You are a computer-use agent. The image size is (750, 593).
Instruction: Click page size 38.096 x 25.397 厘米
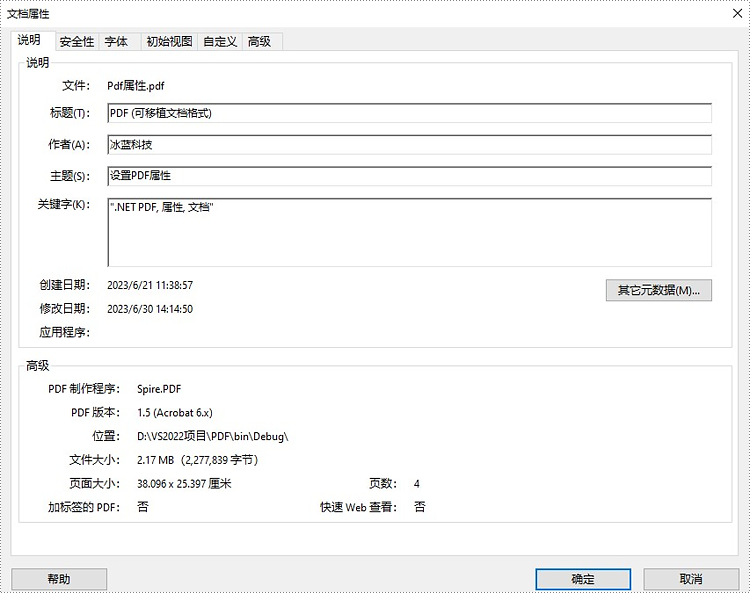[184, 484]
